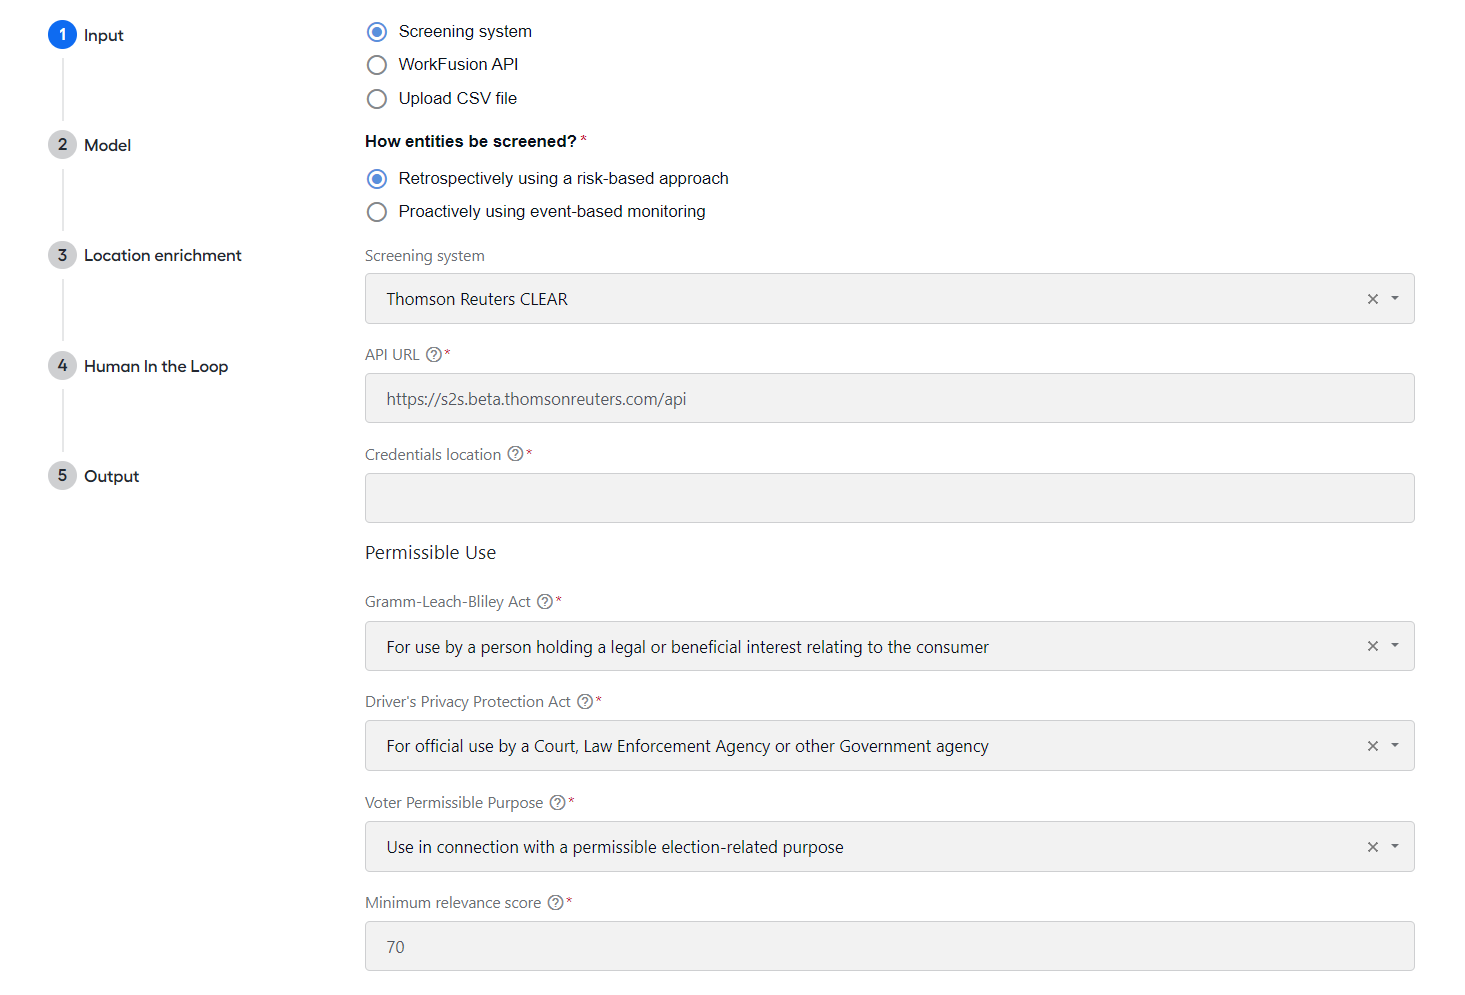Open Gramm-Leach-Bliley Act help icon
The width and height of the screenshot is (1465, 995).
click(x=545, y=601)
